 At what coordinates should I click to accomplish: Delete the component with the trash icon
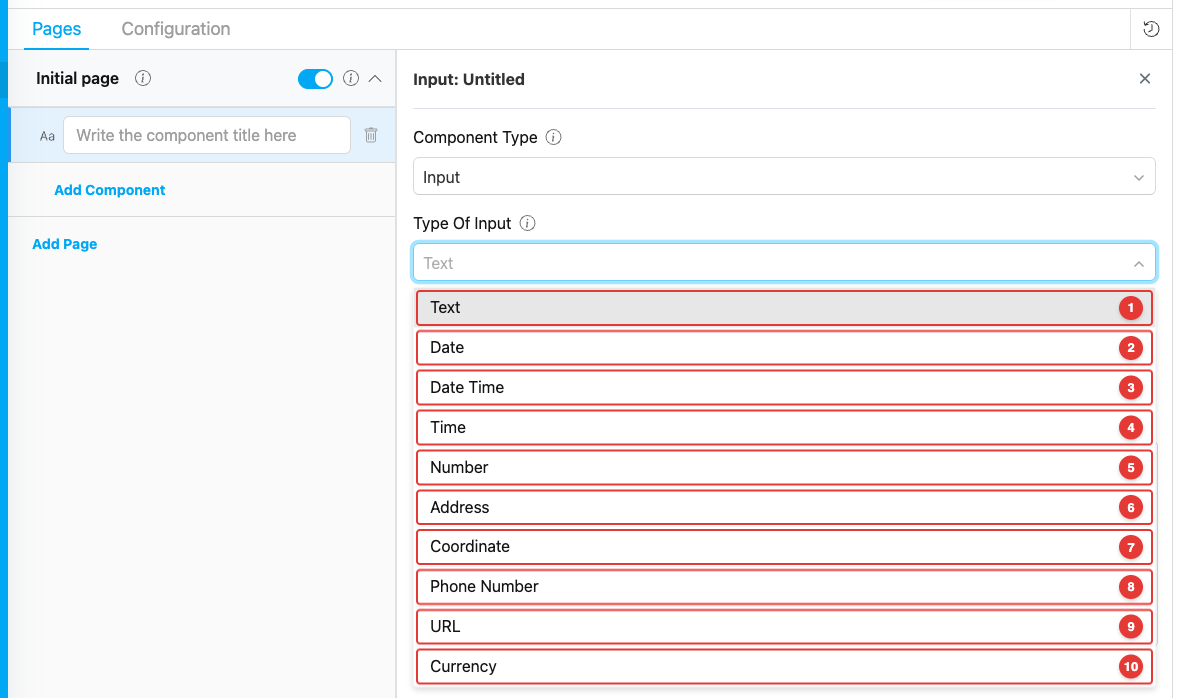(371, 135)
